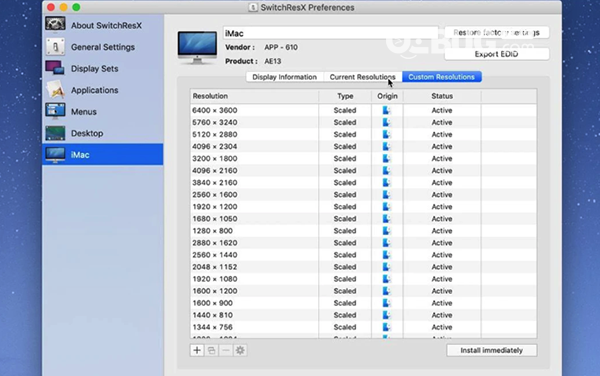600x376 pixels.
Task: Select the 1680 × 1050 resolution row
Action: point(364,219)
